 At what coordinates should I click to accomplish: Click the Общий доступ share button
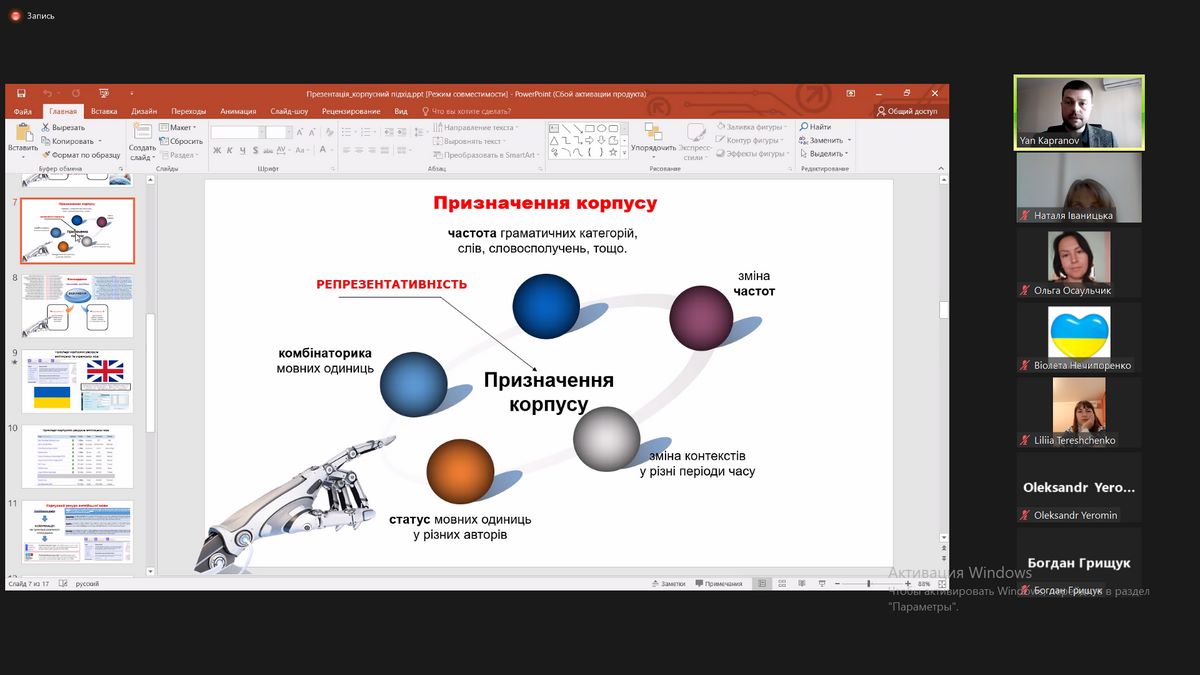(906, 111)
